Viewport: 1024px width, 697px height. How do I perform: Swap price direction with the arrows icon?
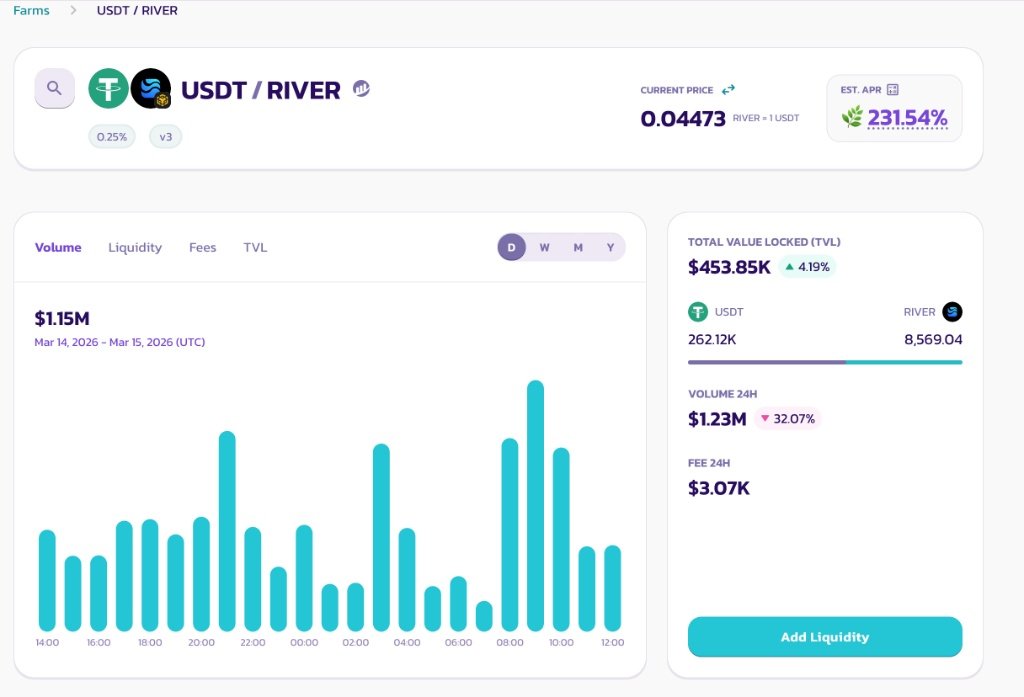728,89
